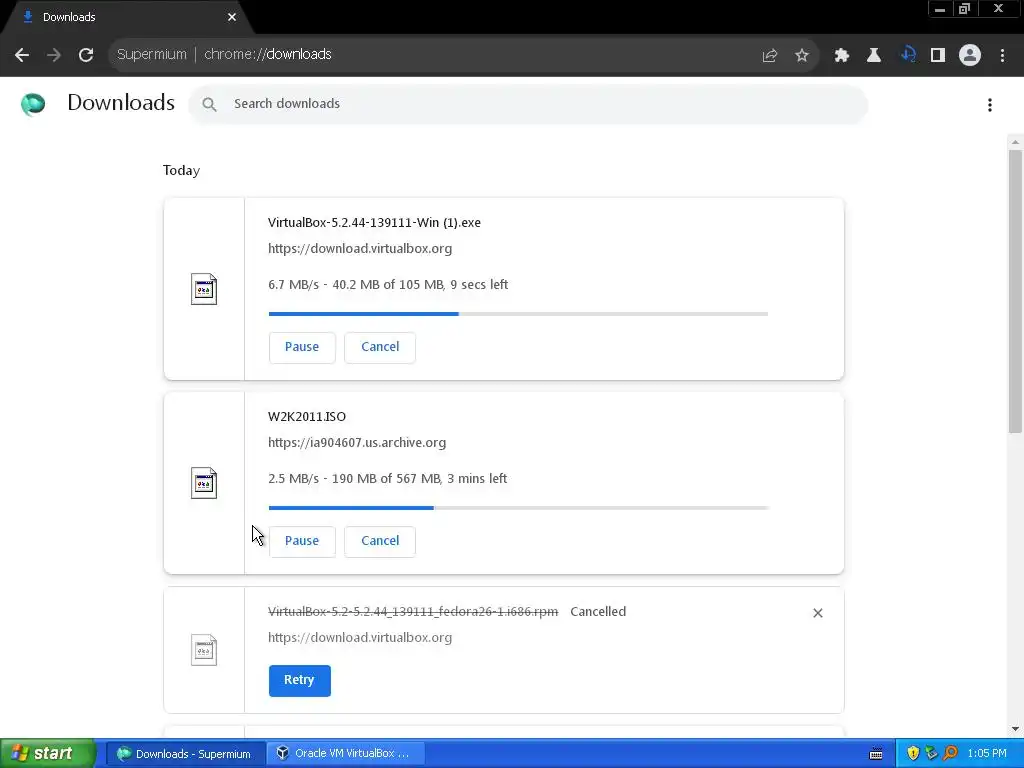Click the W2K2011.ISO progress bar
The width and height of the screenshot is (1024, 768).
pyautogui.click(x=518, y=508)
